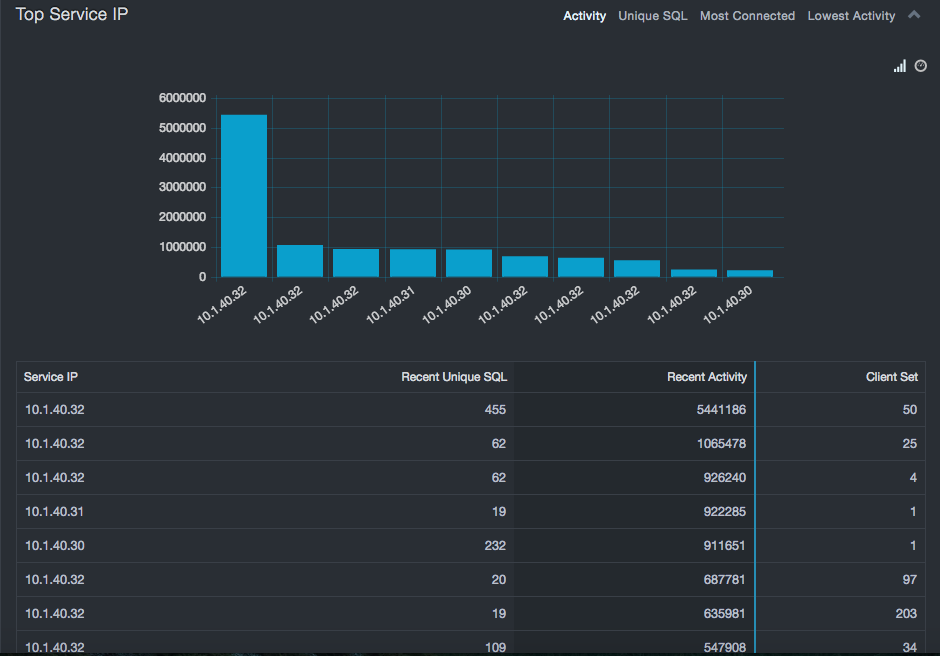Image resolution: width=940 pixels, height=656 pixels.
Task: Click the Client Set value 203
Action: (x=906, y=614)
